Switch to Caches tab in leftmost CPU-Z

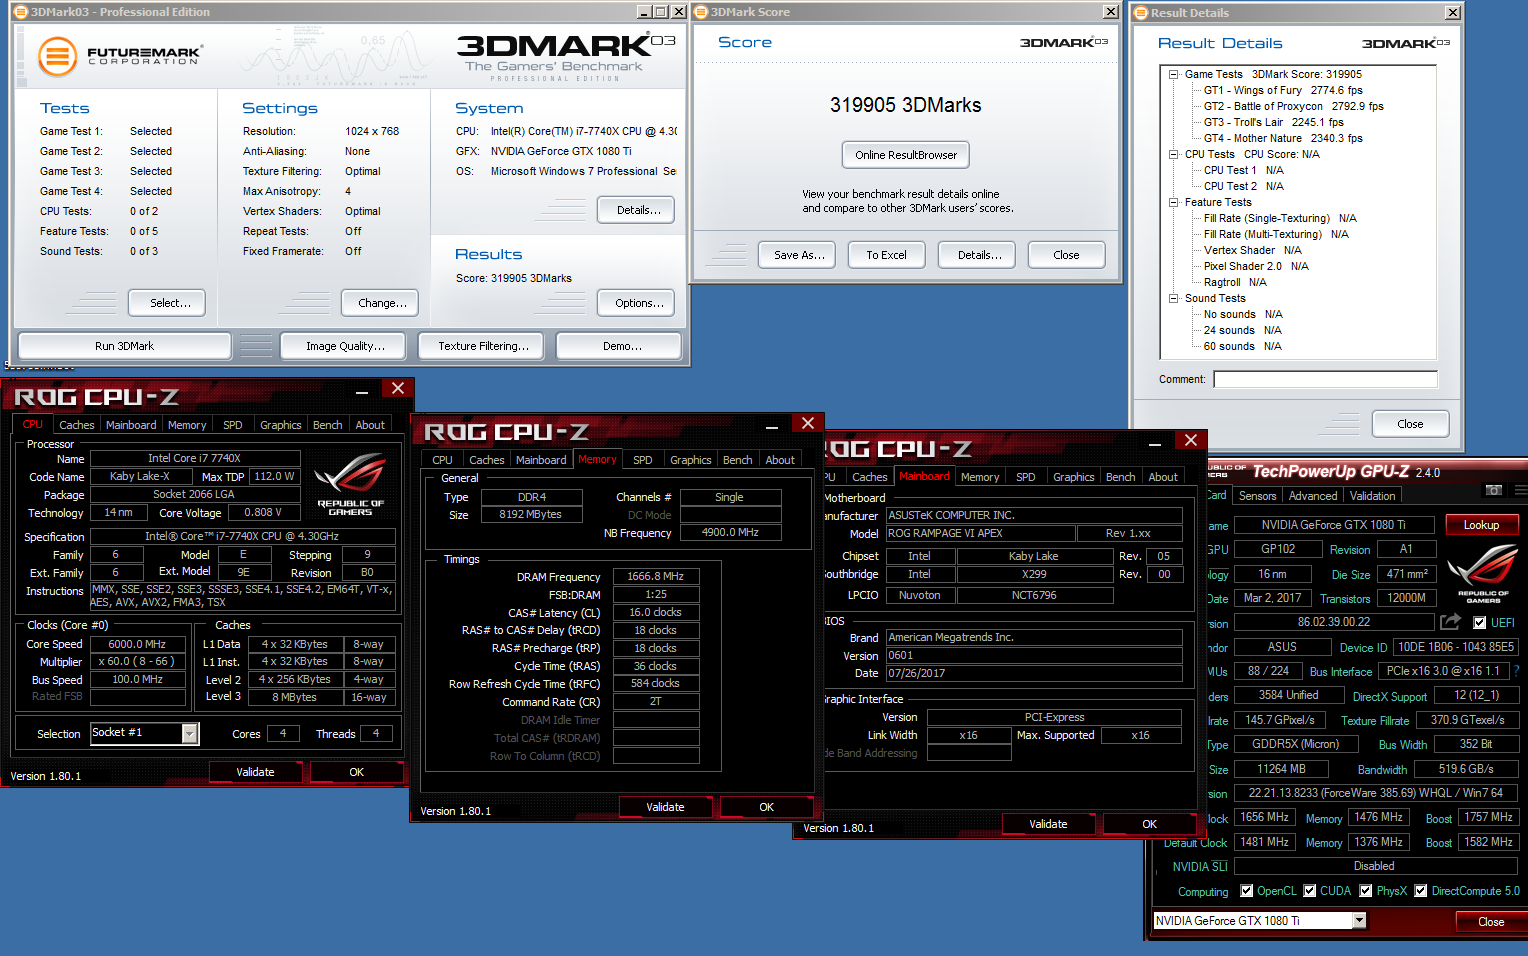pos(77,425)
